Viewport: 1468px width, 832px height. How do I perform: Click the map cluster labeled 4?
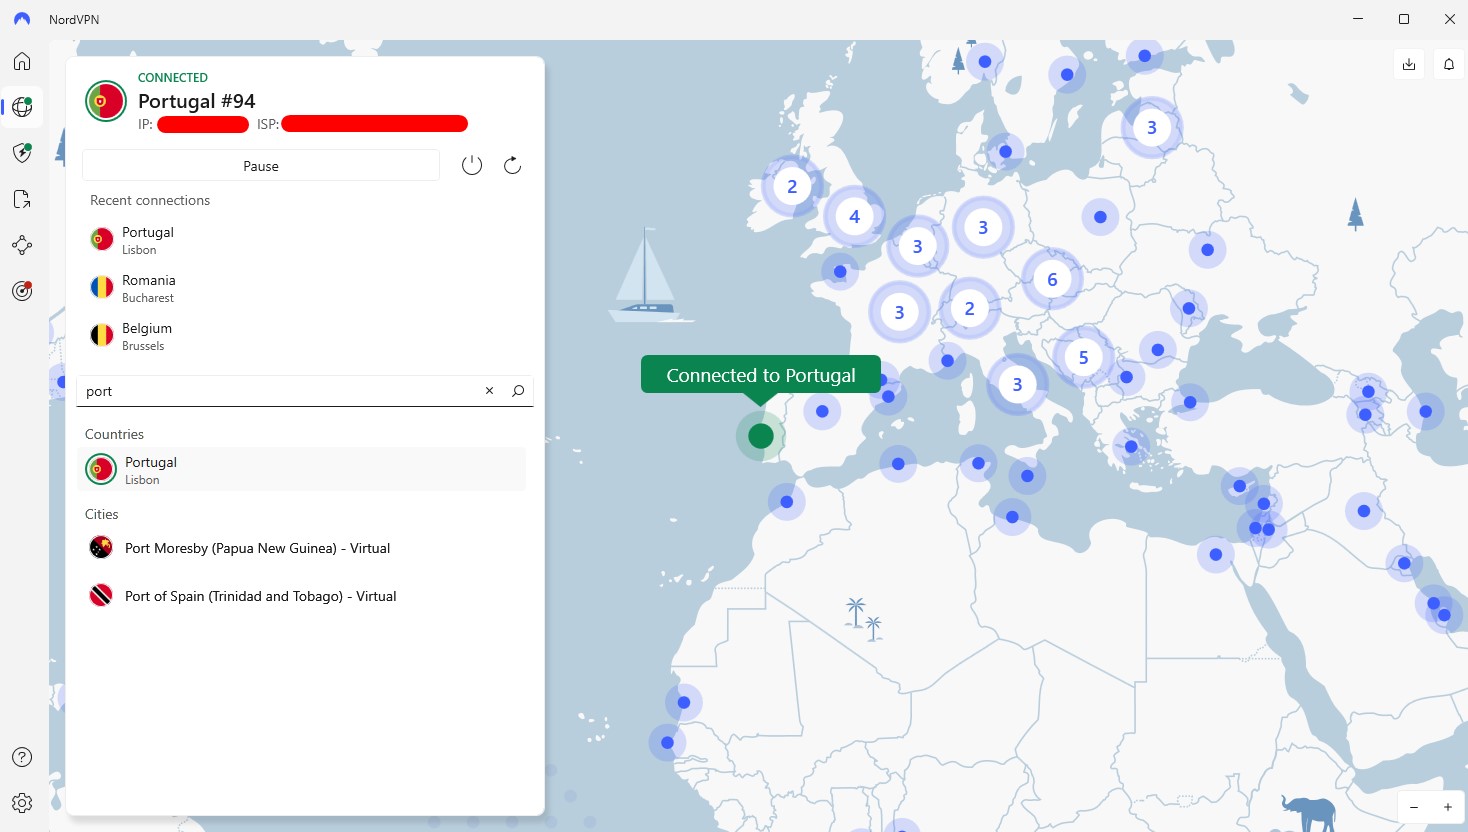[854, 217]
